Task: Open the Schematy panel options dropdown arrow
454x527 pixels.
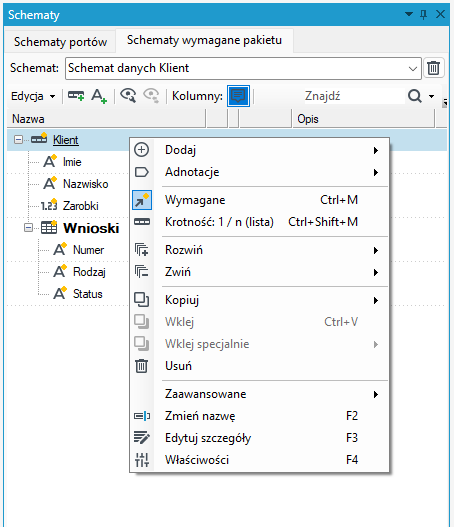Action: (409, 14)
